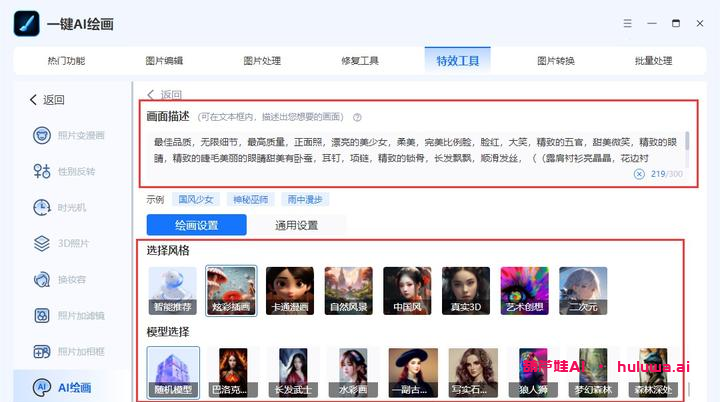The height and width of the screenshot is (402, 720).
Task: Select the 一副古... model thumbnail
Action: (x=413, y=373)
